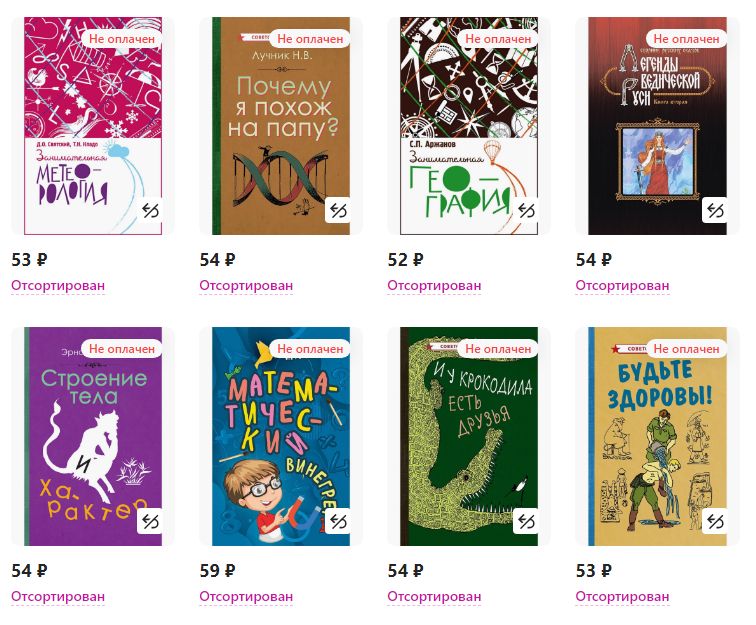Open the И у крокодила есть друзья cover
This screenshot has height=625, width=756.
coord(469,436)
